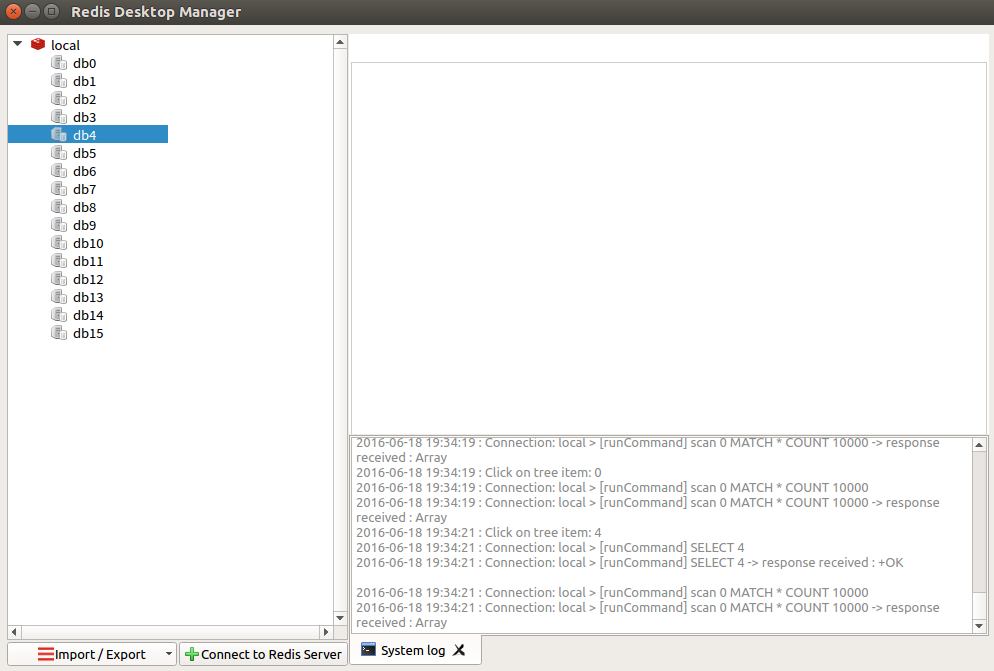Screen dimensions: 994x671
Task: Select the db10 tree item text
Action: click(88, 244)
